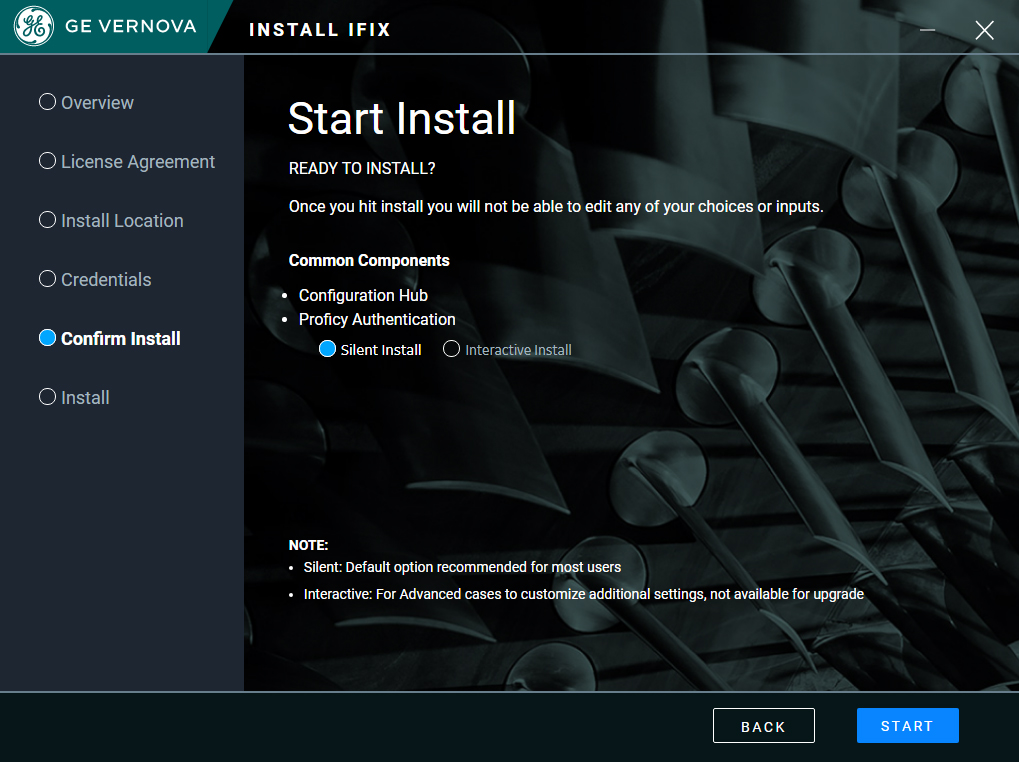Click the Back button
Screen dimensions: 1019x762
pos(764,726)
